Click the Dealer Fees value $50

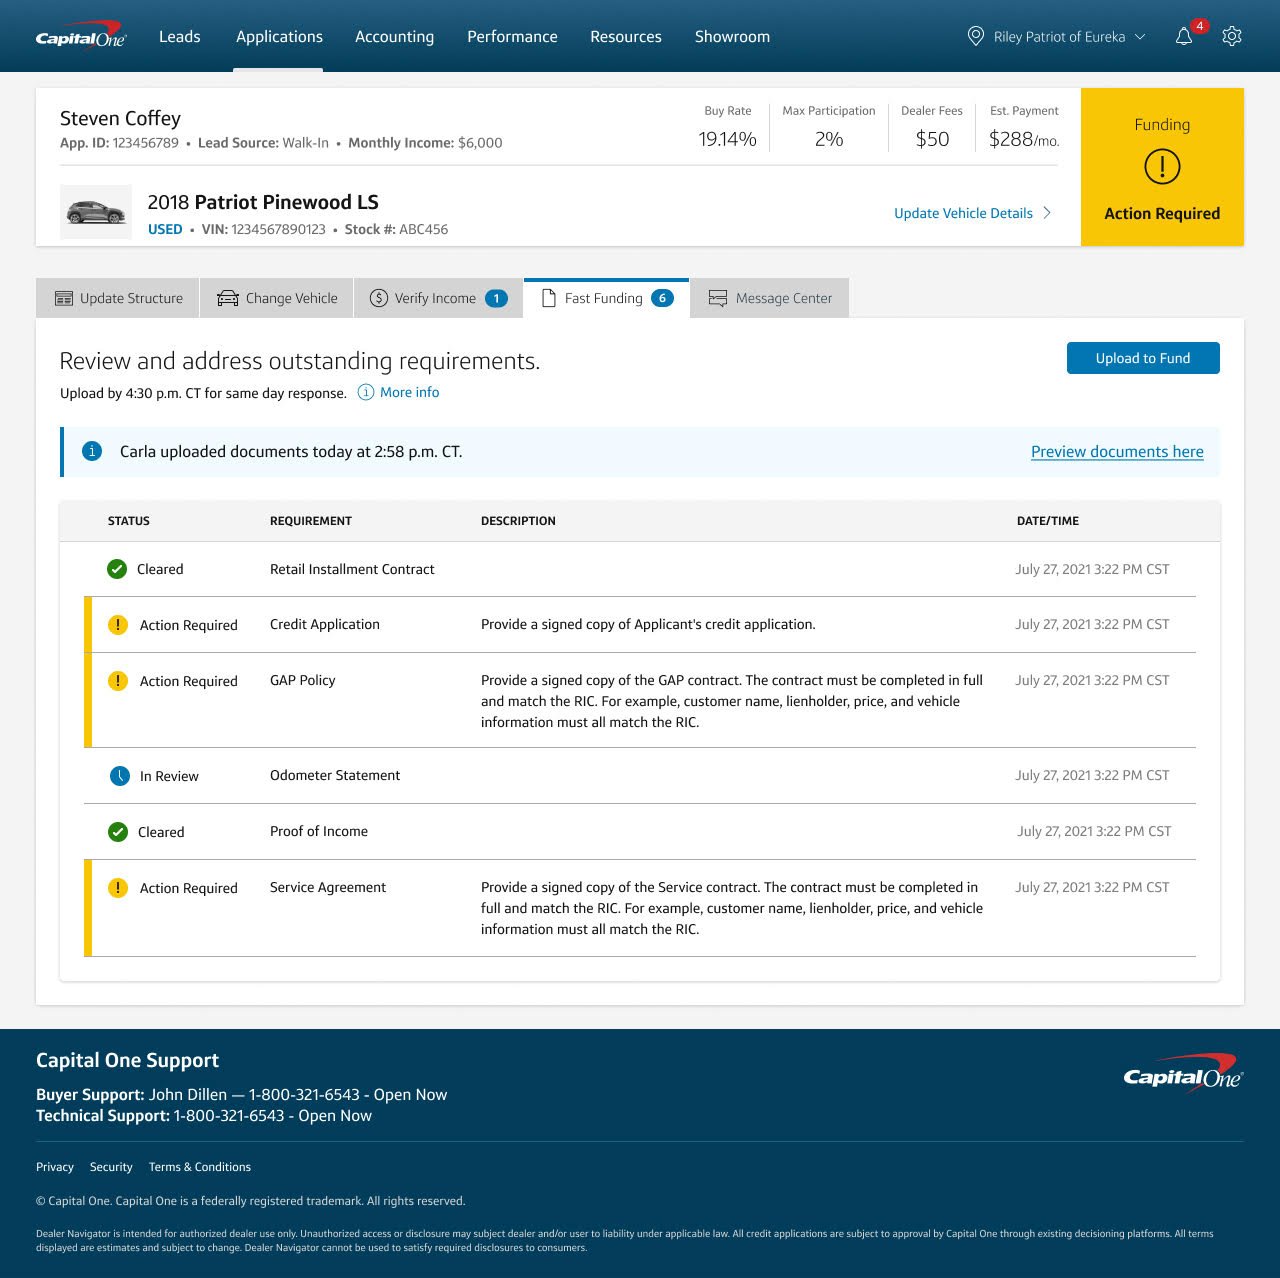coord(932,139)
